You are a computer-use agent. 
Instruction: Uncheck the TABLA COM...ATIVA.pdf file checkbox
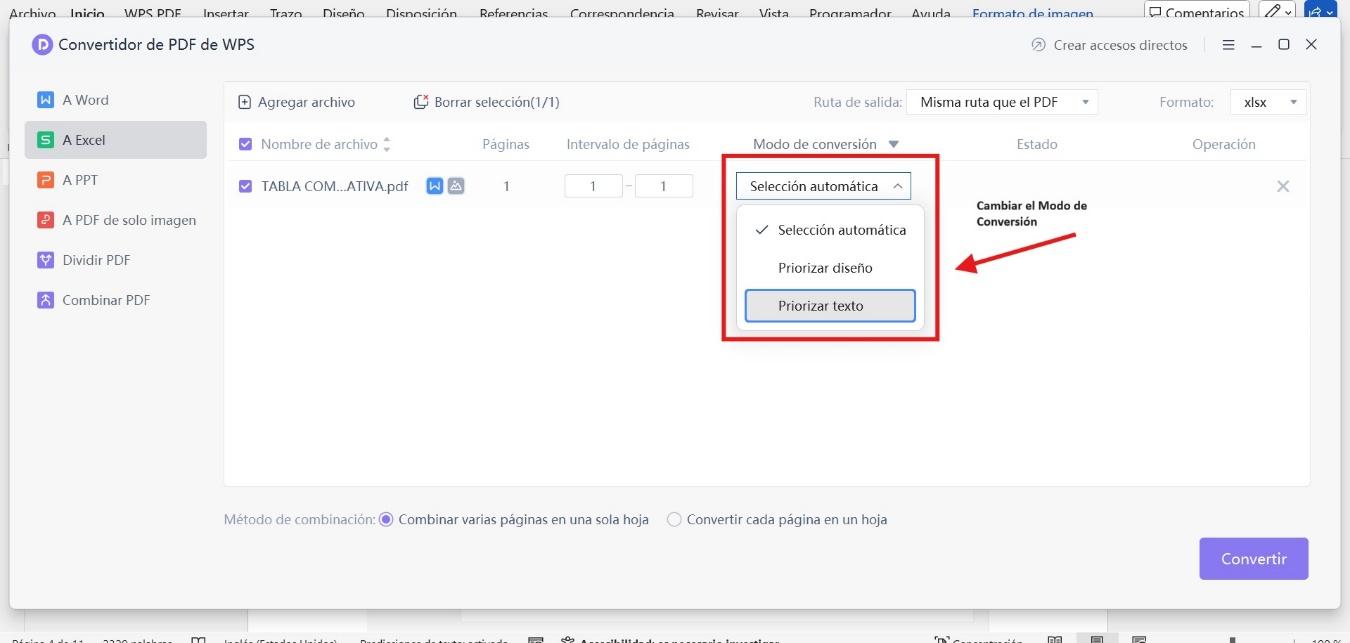pyautogui.click(x=245, y=186)
